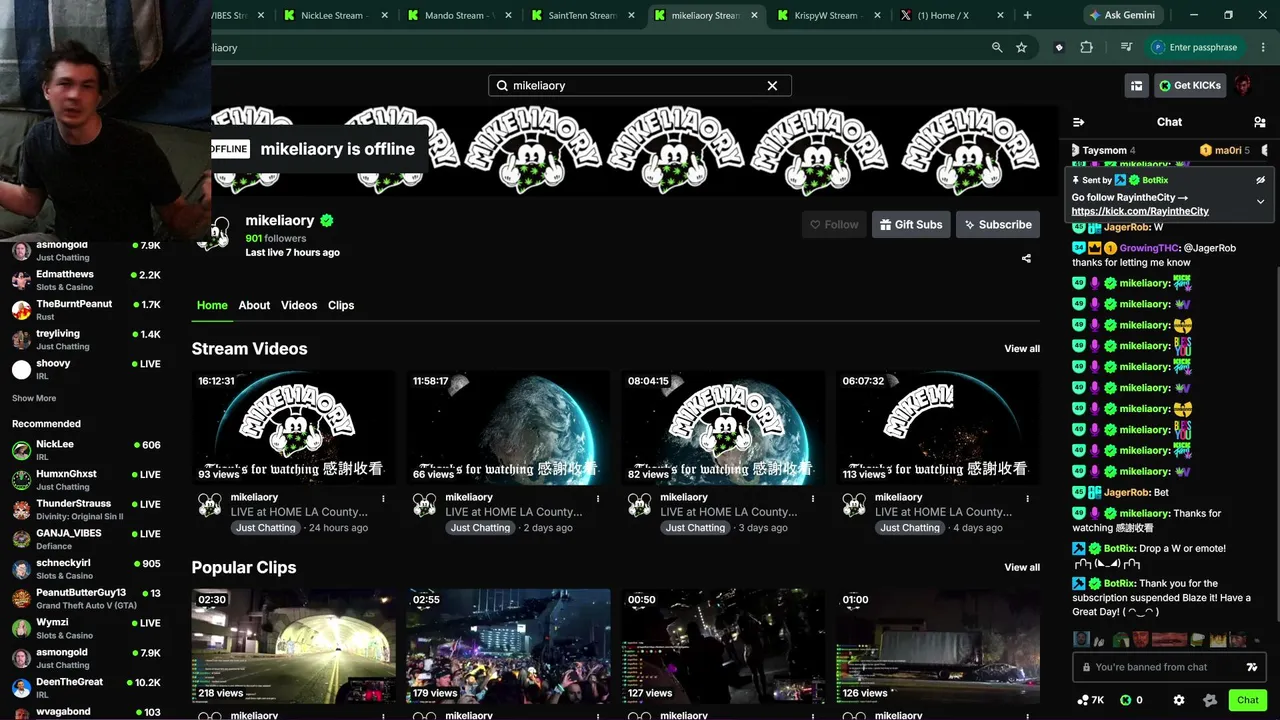Play the 02:55 clip with 179 views
The width and height of the screenshot is (1280, 720).
[x=508, y=646]
